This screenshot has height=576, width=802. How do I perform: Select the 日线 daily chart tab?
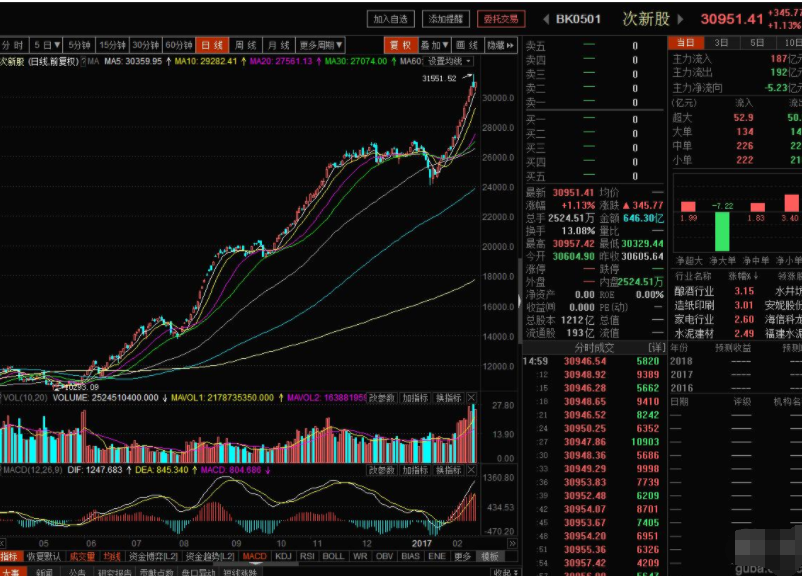pos(212,45)
